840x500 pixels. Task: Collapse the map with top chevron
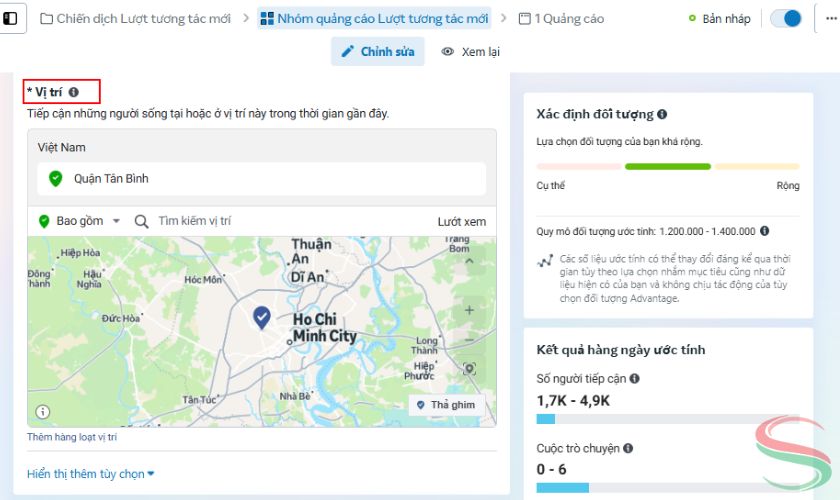point(470,261)
